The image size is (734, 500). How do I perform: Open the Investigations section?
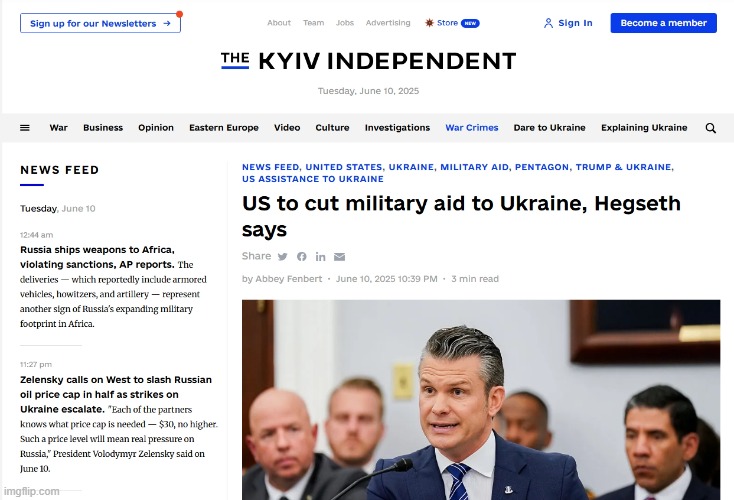pyautogui.click(x=397, y=127)
